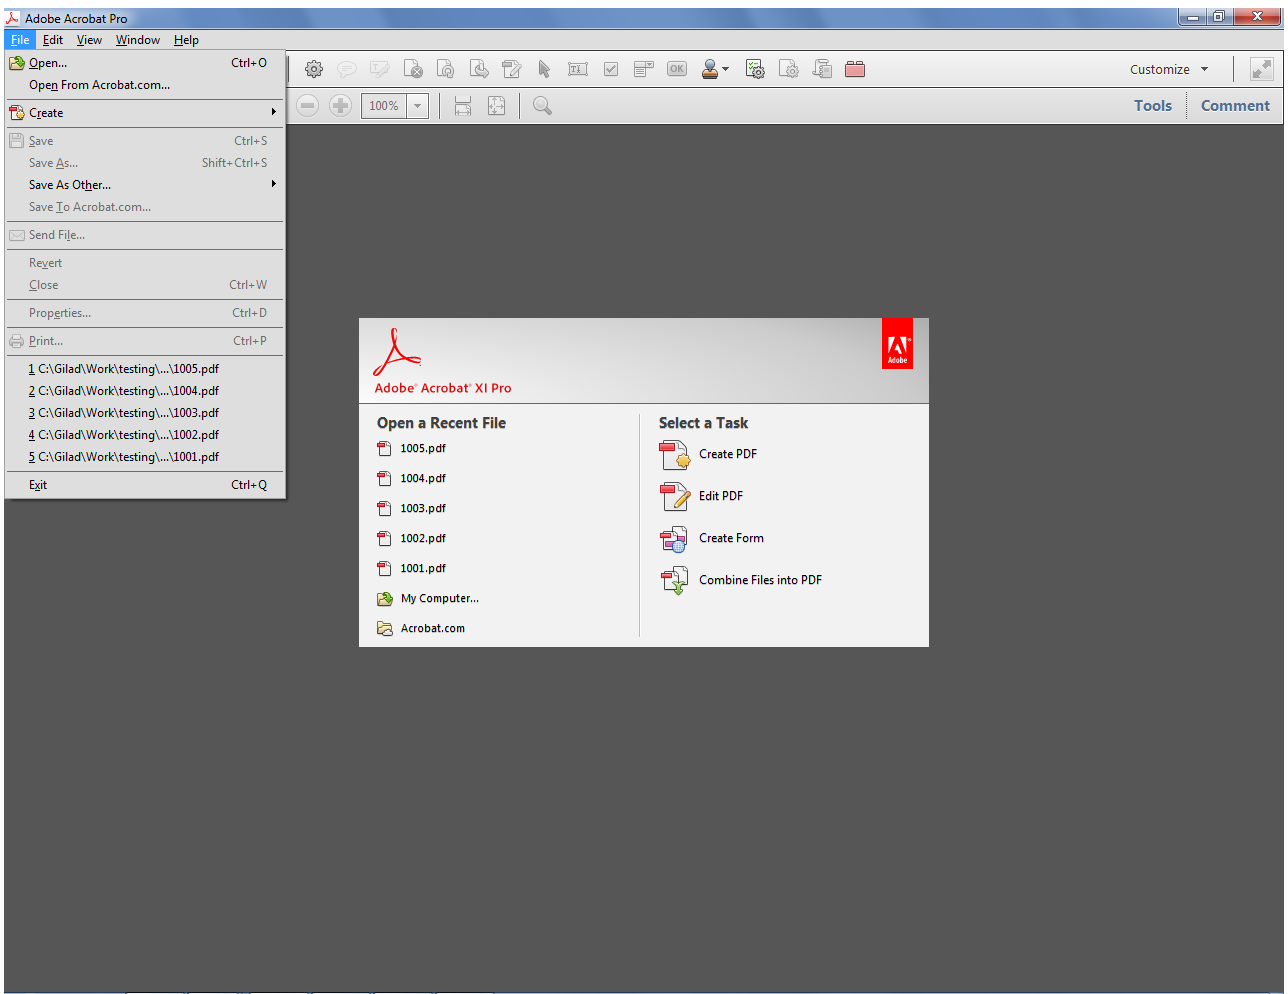Viewport: 1288px width, 994px height.
Task: Open the red tool chest icon
Action: tap(855, 69)
